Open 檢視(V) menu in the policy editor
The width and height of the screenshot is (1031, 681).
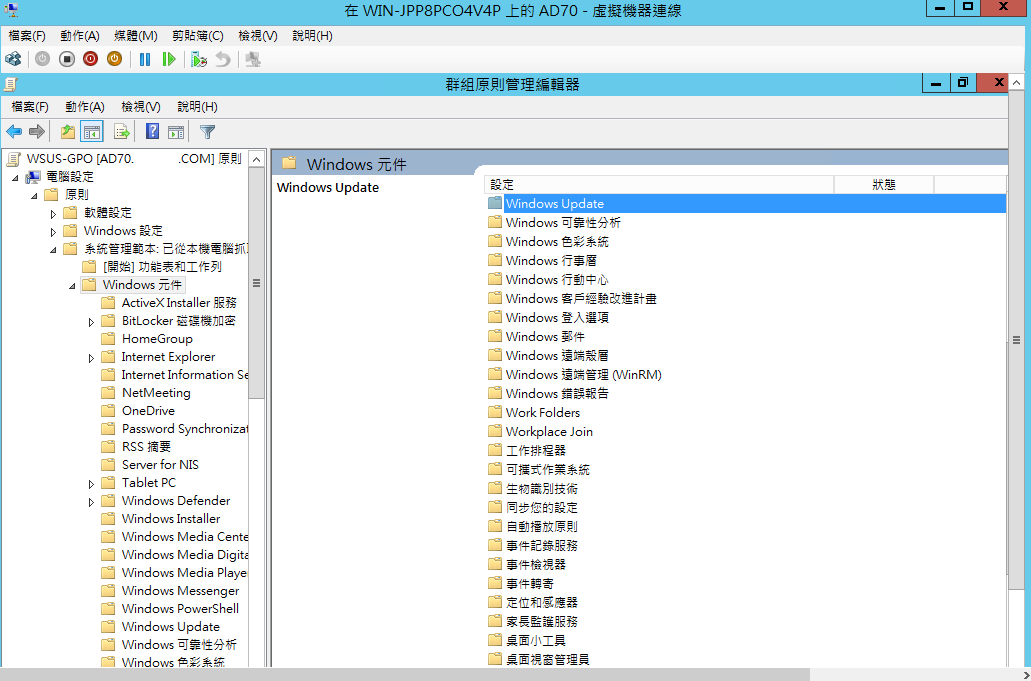(141, 106)
